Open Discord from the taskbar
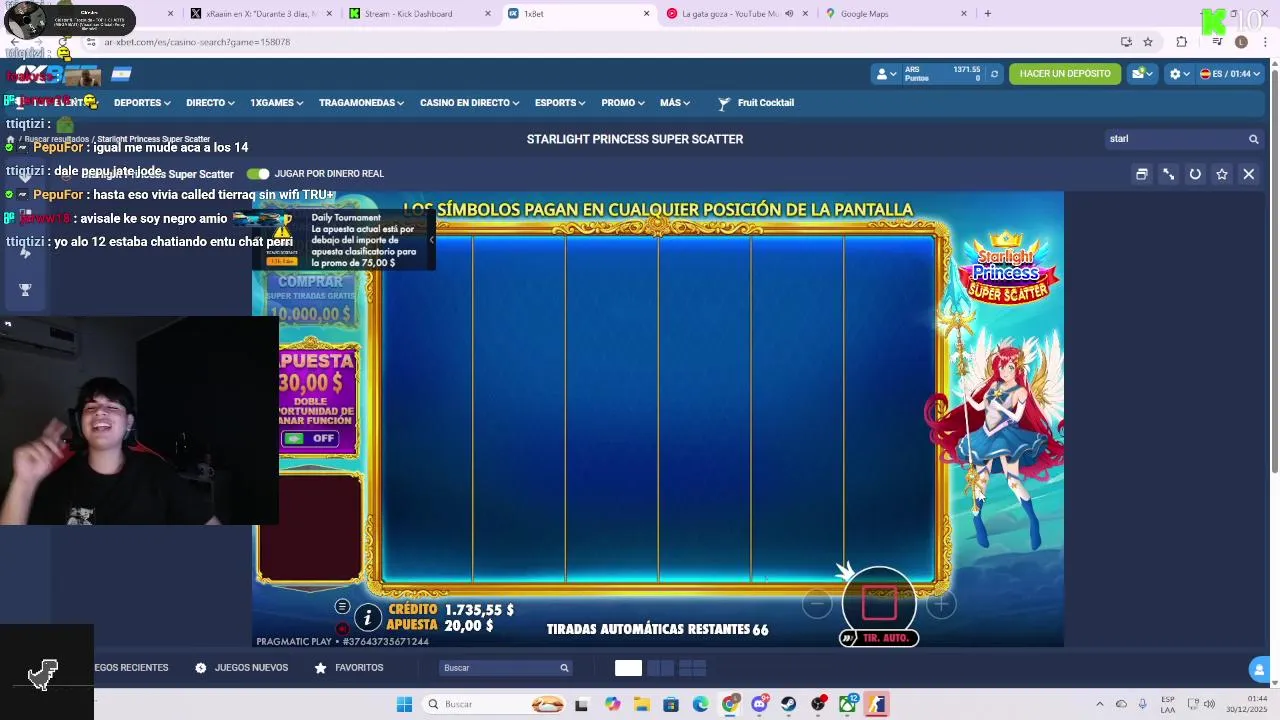This screenshot has height=720, width=1280. pyautogui.click(x=760, y=704)
